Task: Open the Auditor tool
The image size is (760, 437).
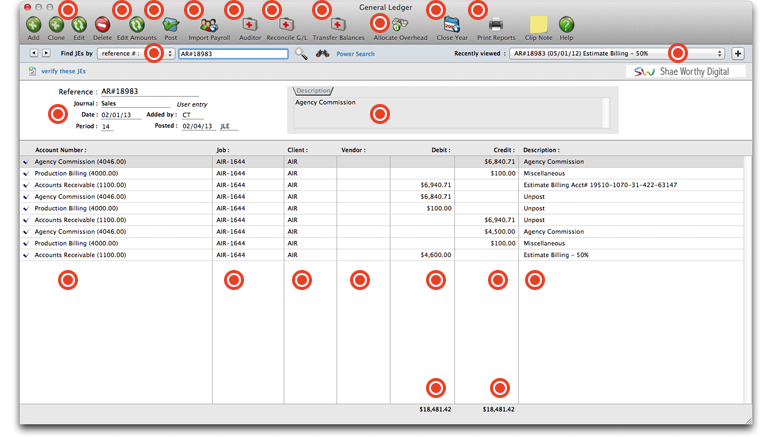Action: [249, 25]
